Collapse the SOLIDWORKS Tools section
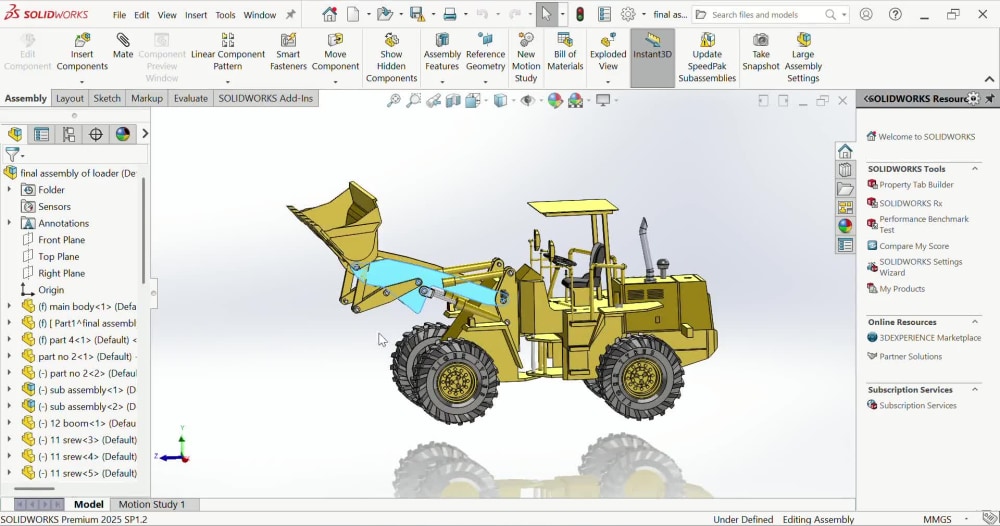 (974, 168)
